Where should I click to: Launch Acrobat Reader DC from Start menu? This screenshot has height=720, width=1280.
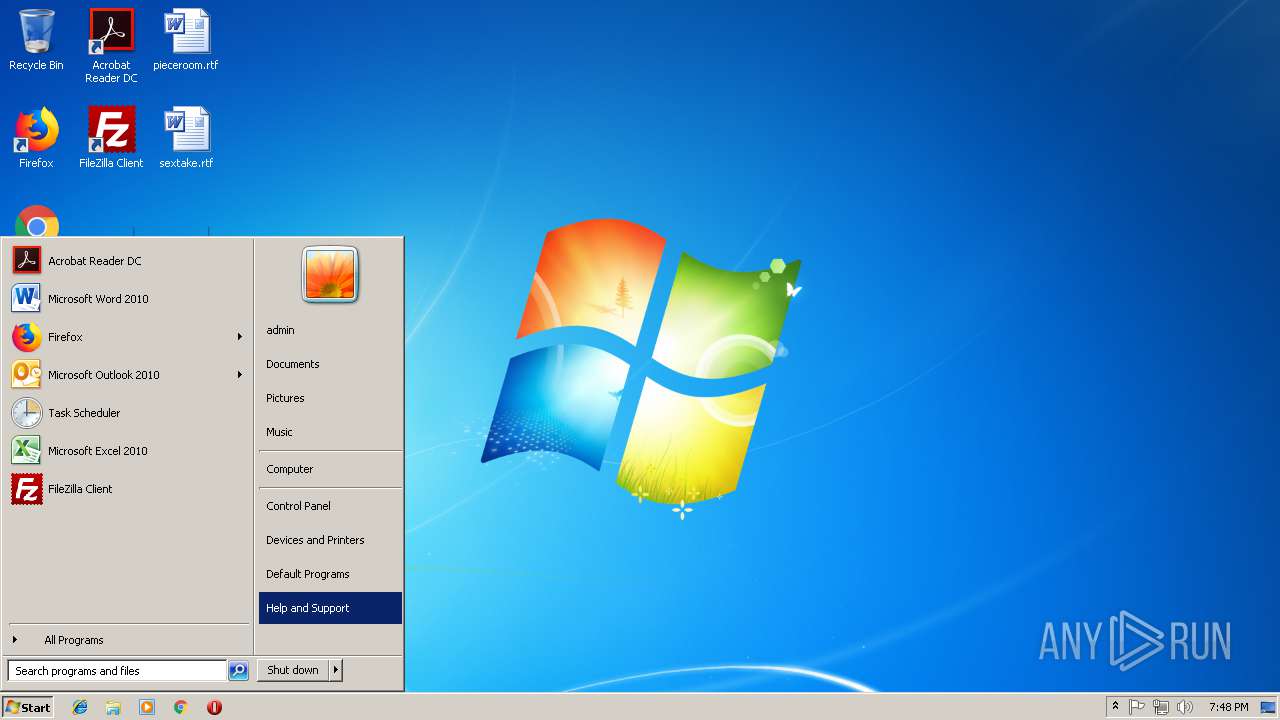(127, 261)
